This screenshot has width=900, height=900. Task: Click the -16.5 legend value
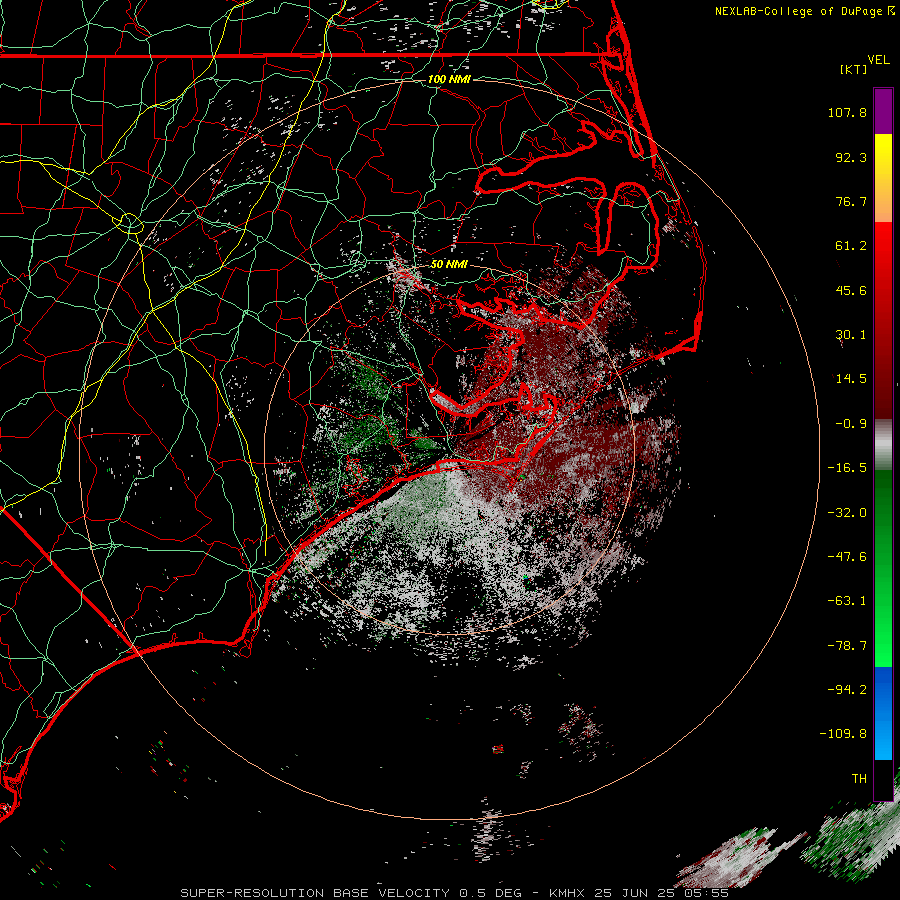coord(847,468)
